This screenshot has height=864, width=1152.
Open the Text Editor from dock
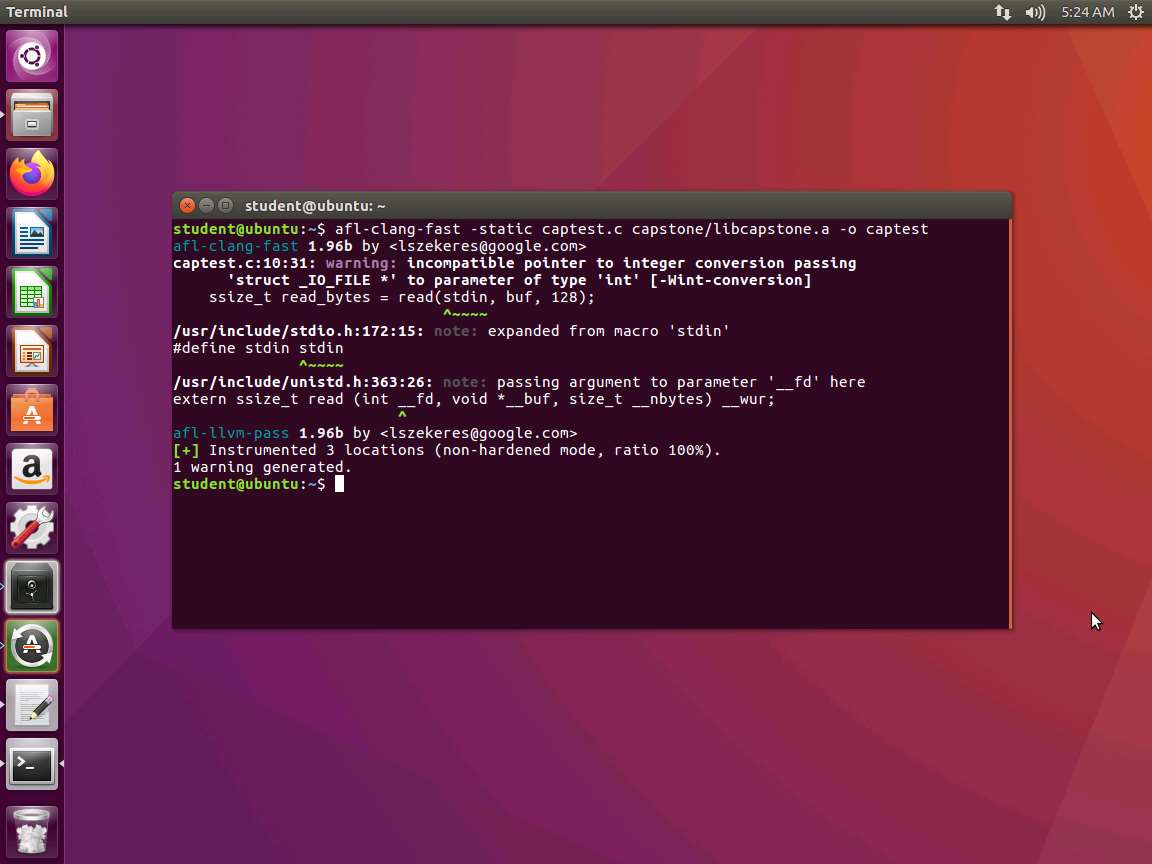(x=32, y=706)
